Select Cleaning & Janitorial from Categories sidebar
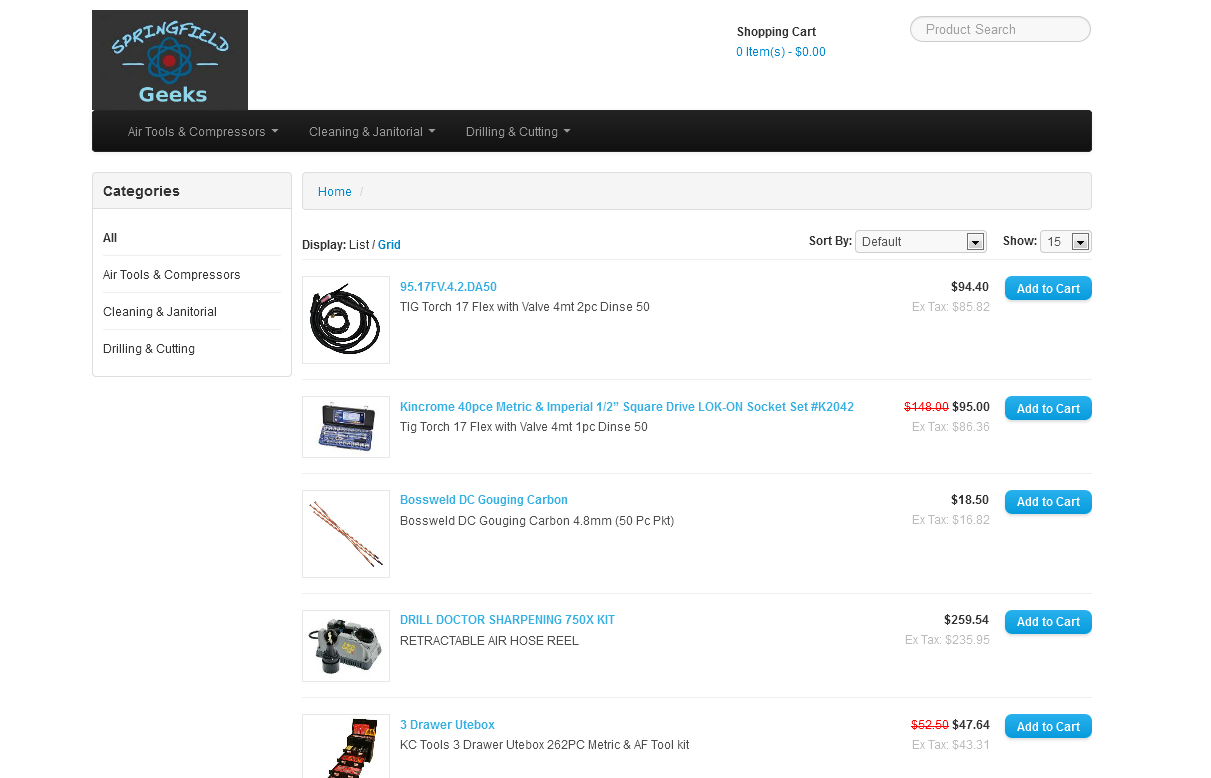Screen dimensions: 1211x778 159,311
